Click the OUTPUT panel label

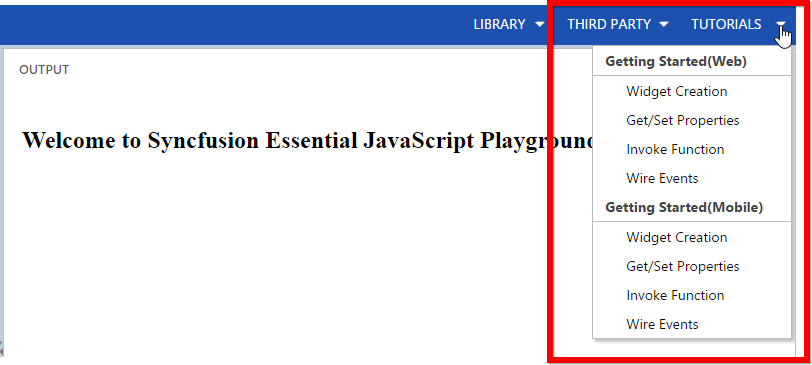click(x=44, y=70)
